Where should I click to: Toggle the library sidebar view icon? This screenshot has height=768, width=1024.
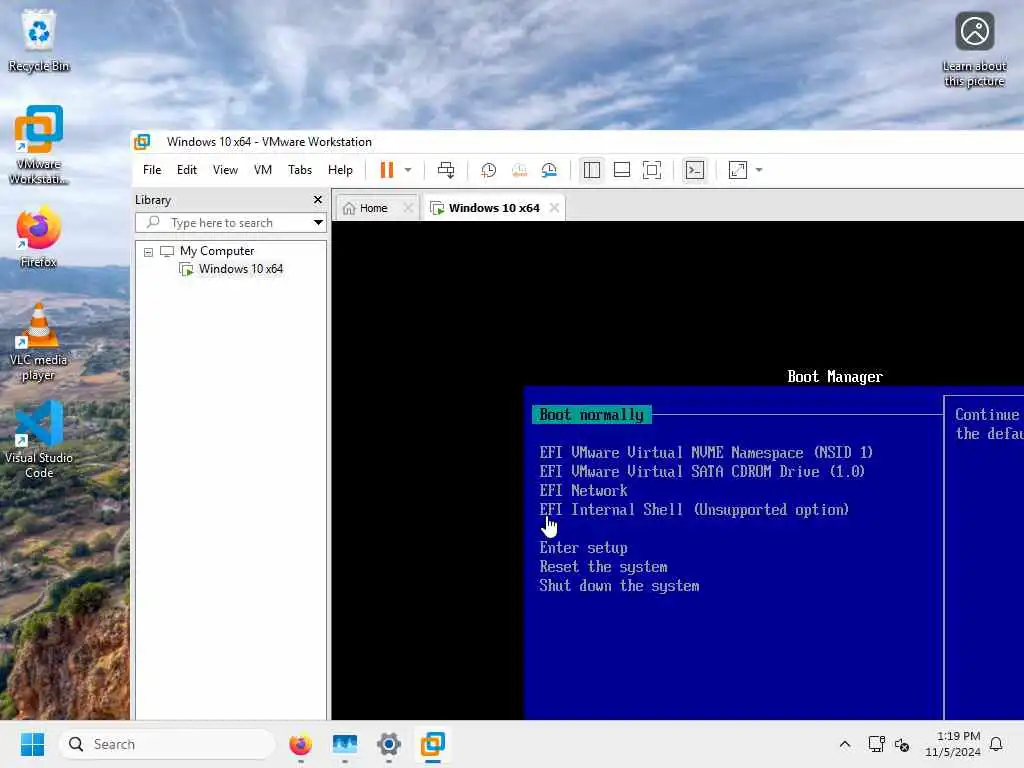pyautogui.click(x=592, y=170)
